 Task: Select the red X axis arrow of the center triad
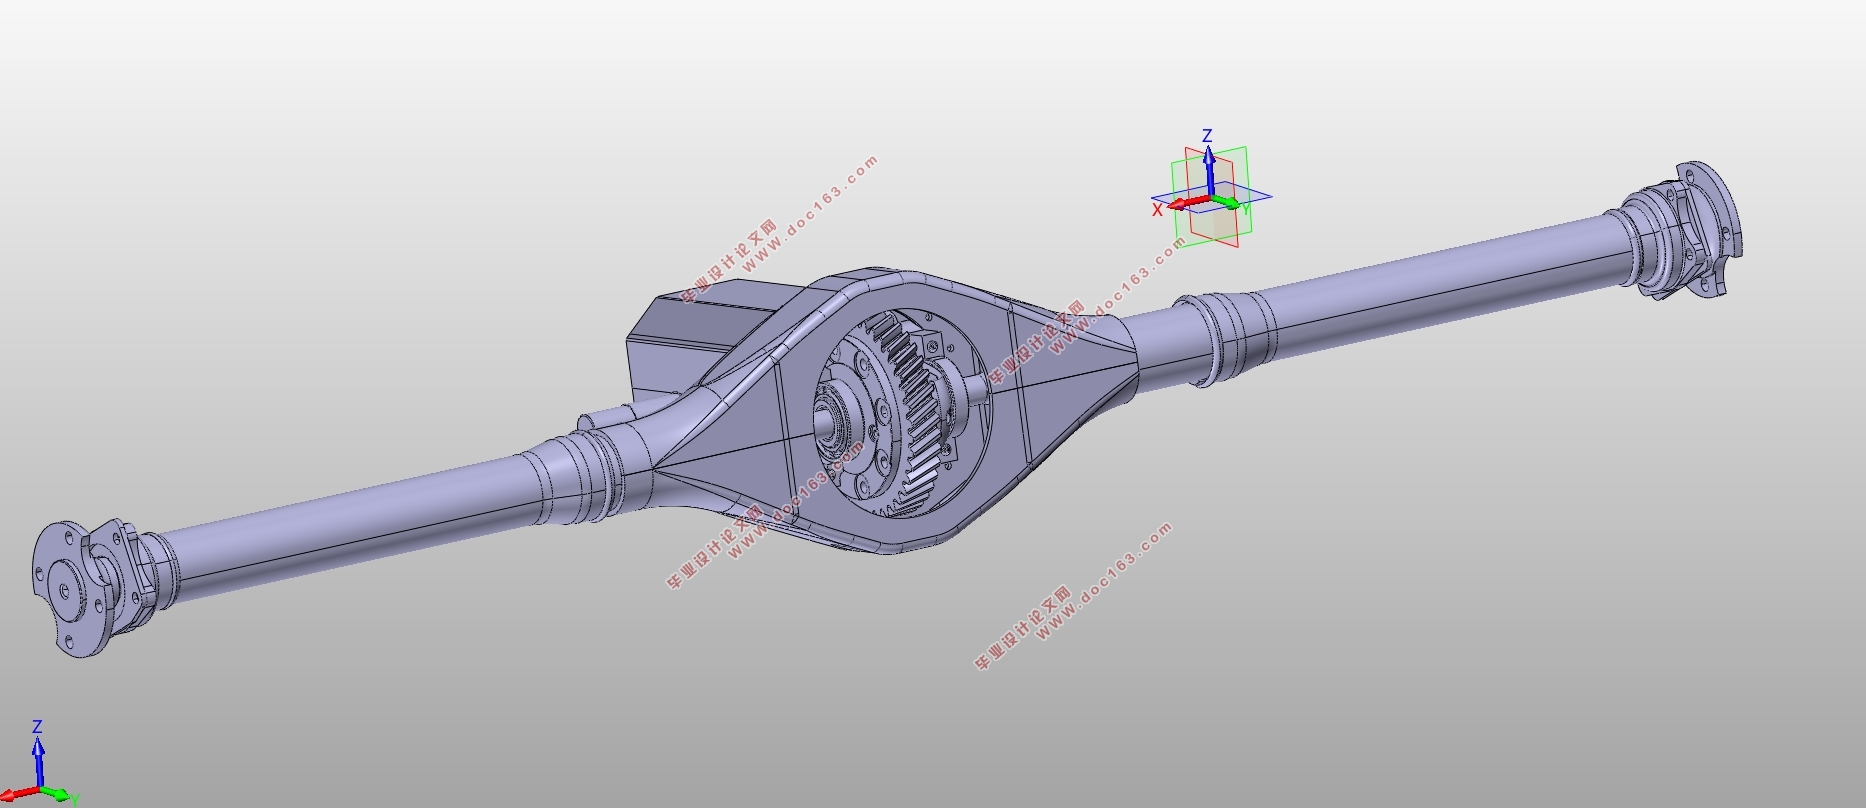pyautogui.click(x=1186, y=204)
